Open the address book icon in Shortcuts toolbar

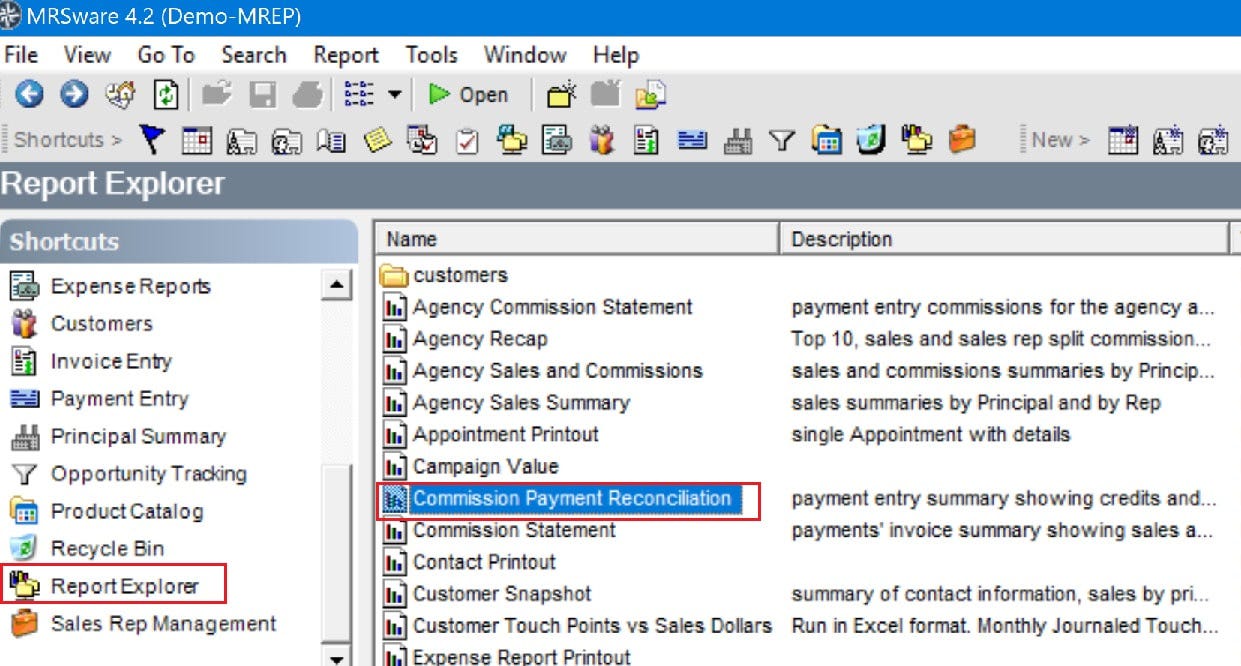331,141
